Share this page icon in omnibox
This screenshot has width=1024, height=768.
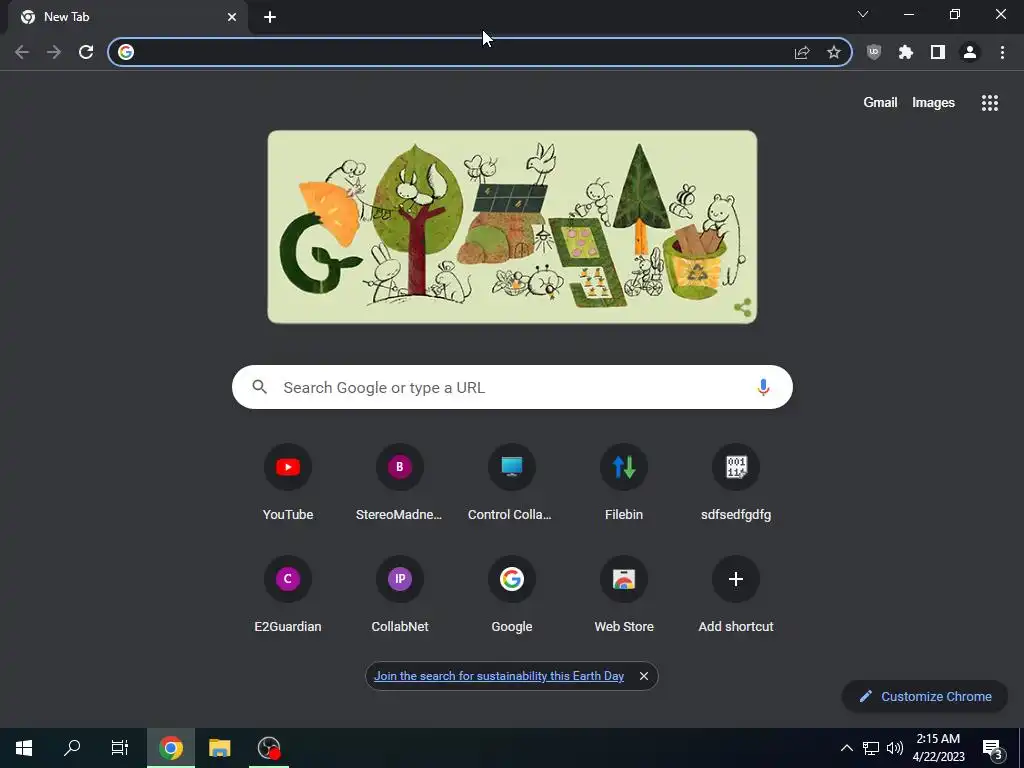coord(802,52)
